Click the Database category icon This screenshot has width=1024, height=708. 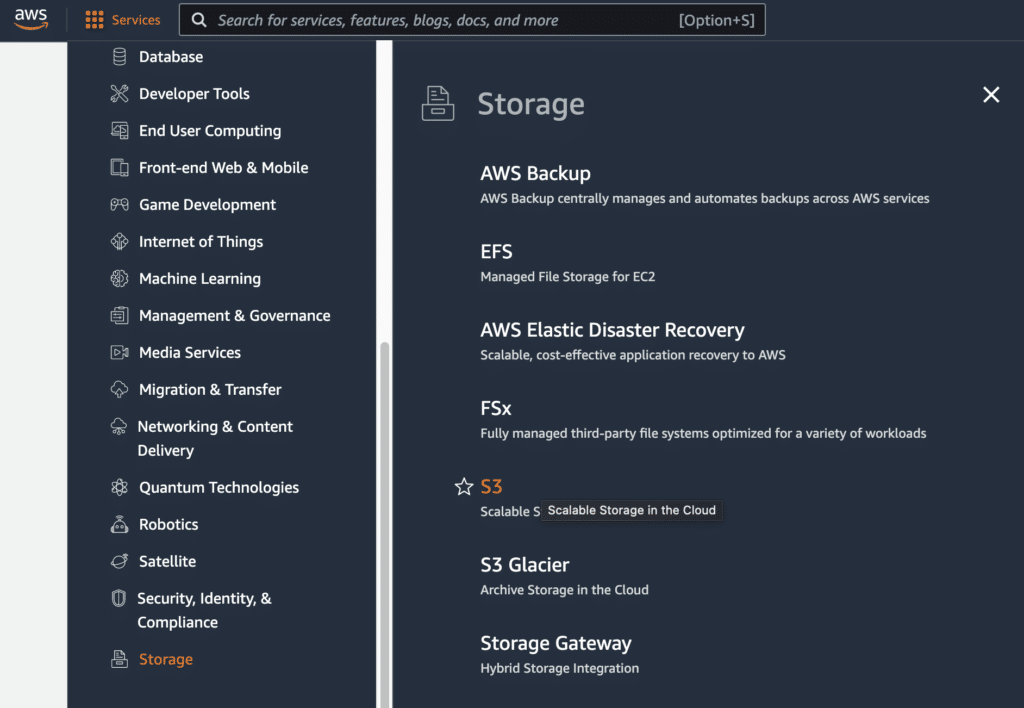click(120, 57)
